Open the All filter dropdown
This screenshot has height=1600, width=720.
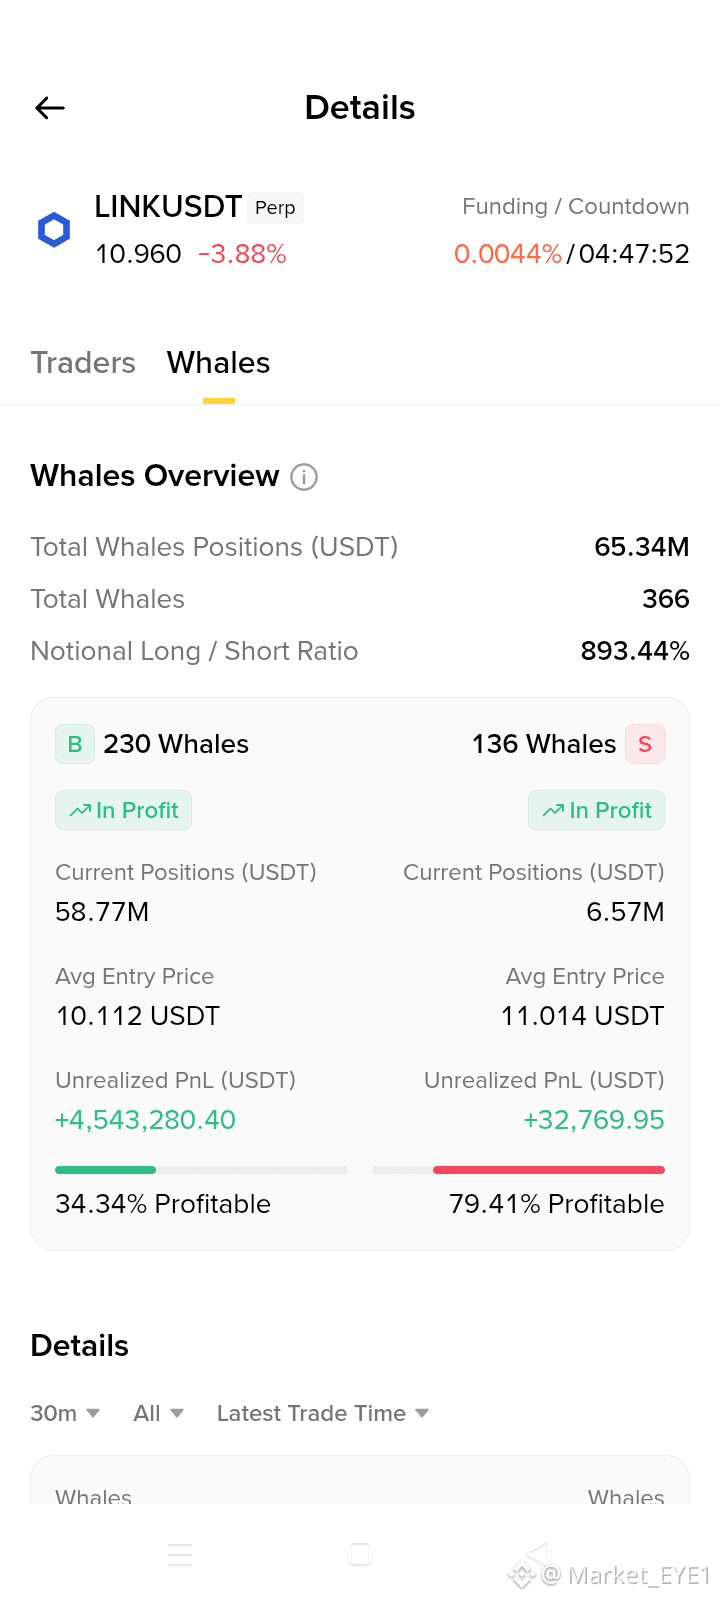click(159, 1413)
